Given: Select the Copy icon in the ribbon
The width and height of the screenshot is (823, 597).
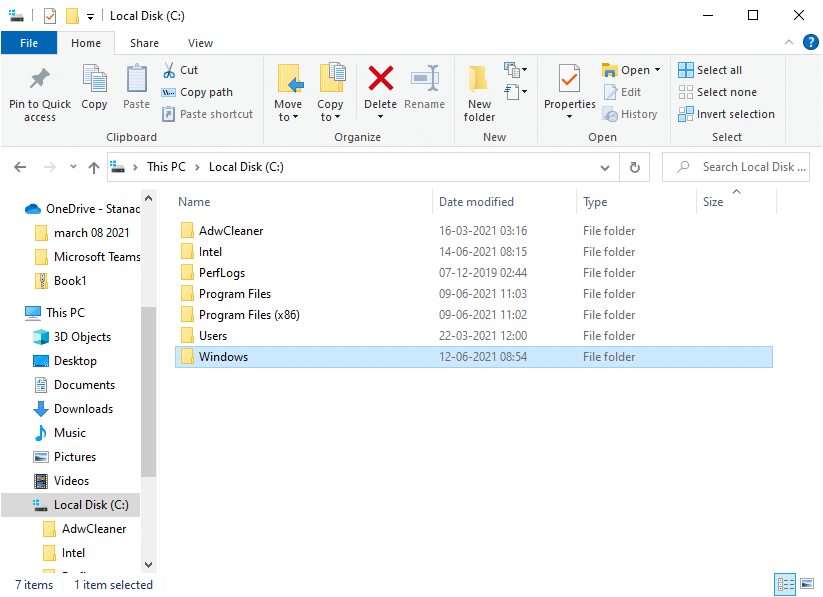Looking at the screenshot, I should coord(94,88).
